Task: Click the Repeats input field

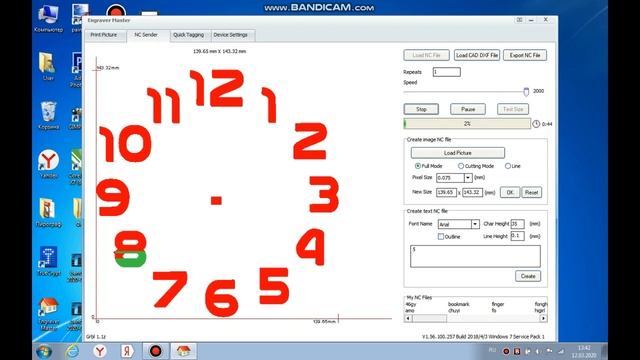Action: tap(447, 72)
